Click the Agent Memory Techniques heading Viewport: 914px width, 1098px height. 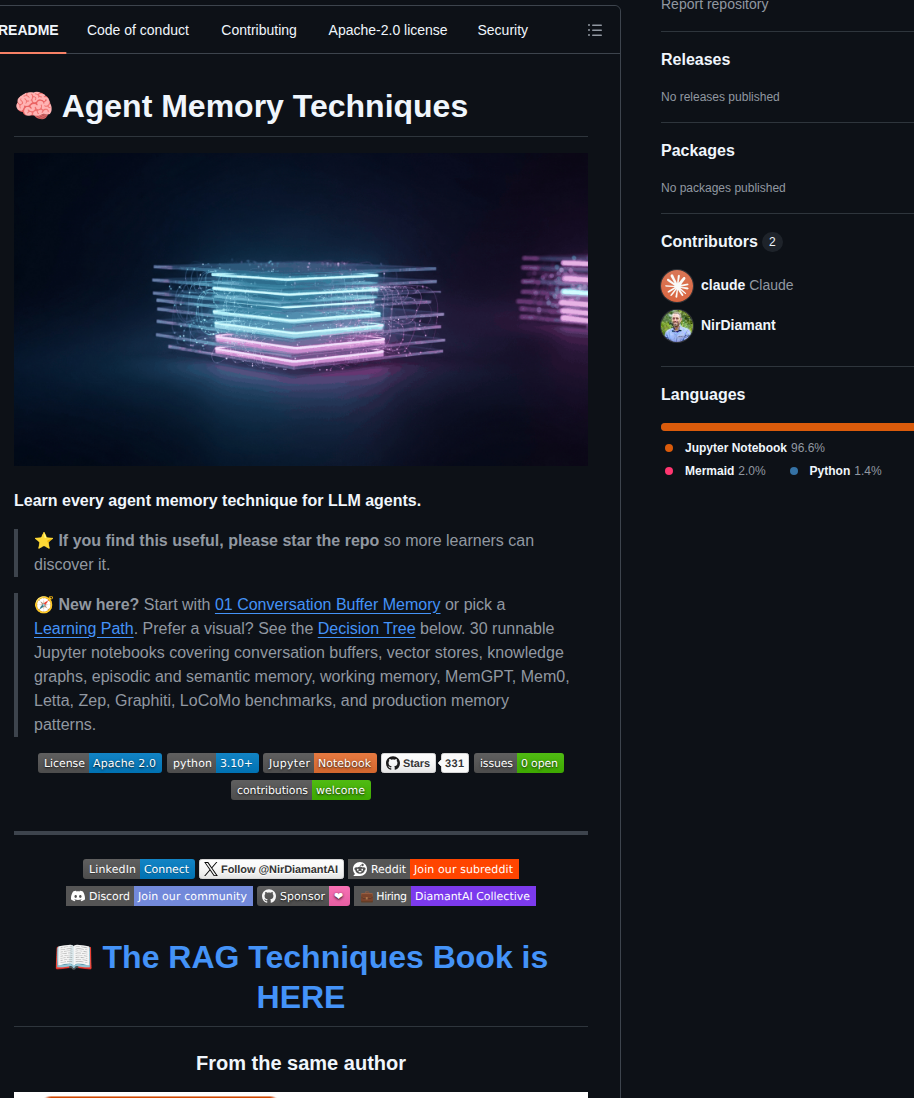click(265, 106)
